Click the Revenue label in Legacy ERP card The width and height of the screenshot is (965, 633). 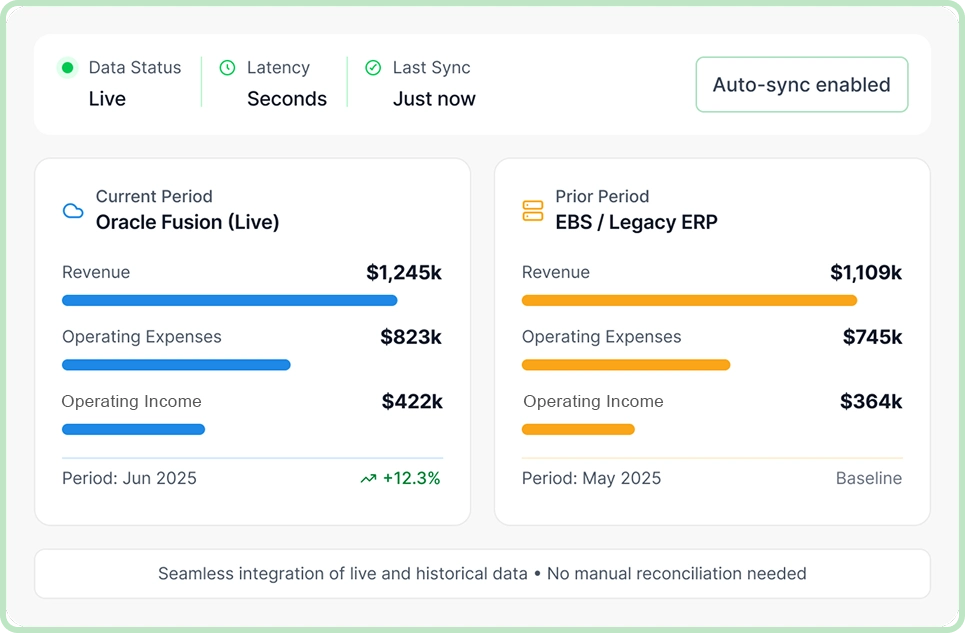coord(556,273)
